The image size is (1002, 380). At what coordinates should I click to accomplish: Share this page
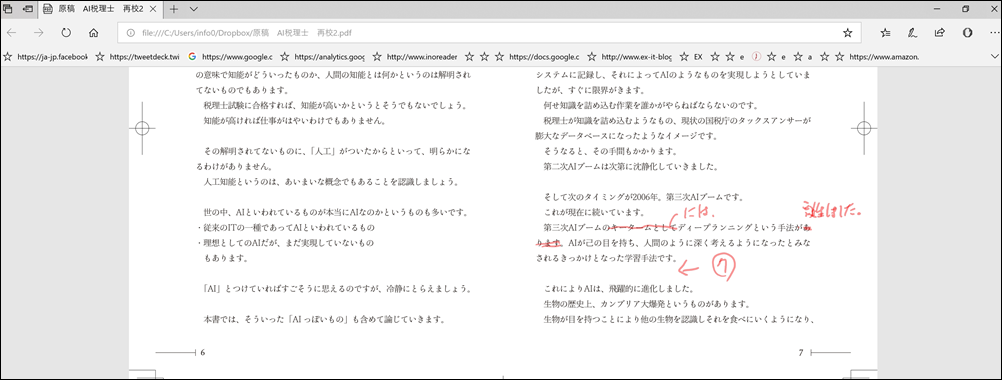tap(939, 33)
